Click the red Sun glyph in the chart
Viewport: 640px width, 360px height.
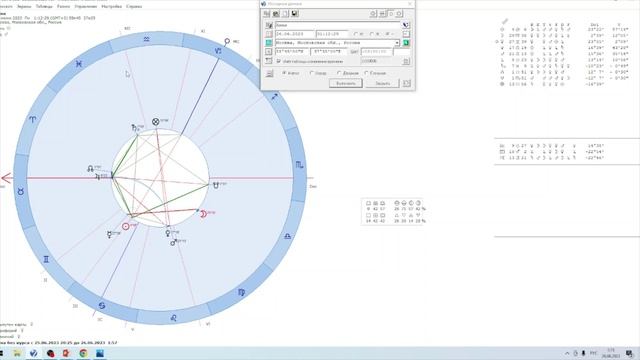[x=126, y=226]
